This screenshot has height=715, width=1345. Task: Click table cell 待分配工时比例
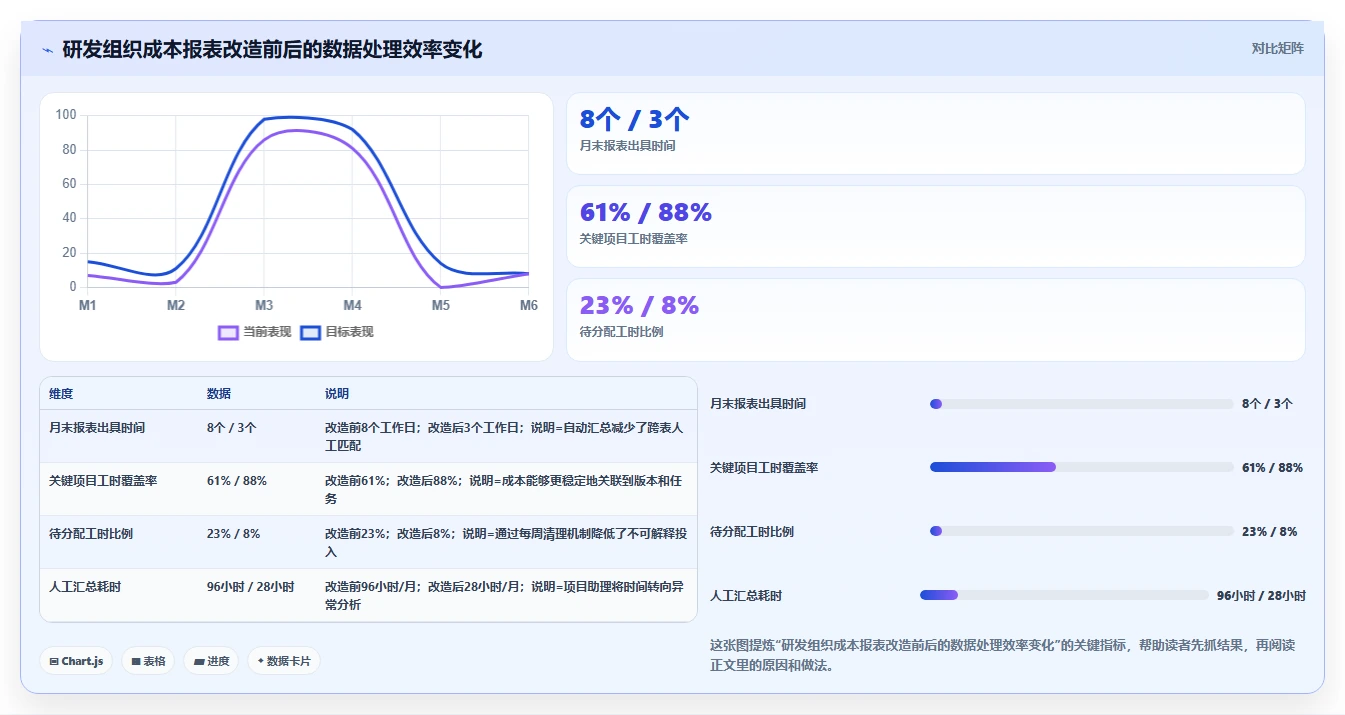point(91,534)
